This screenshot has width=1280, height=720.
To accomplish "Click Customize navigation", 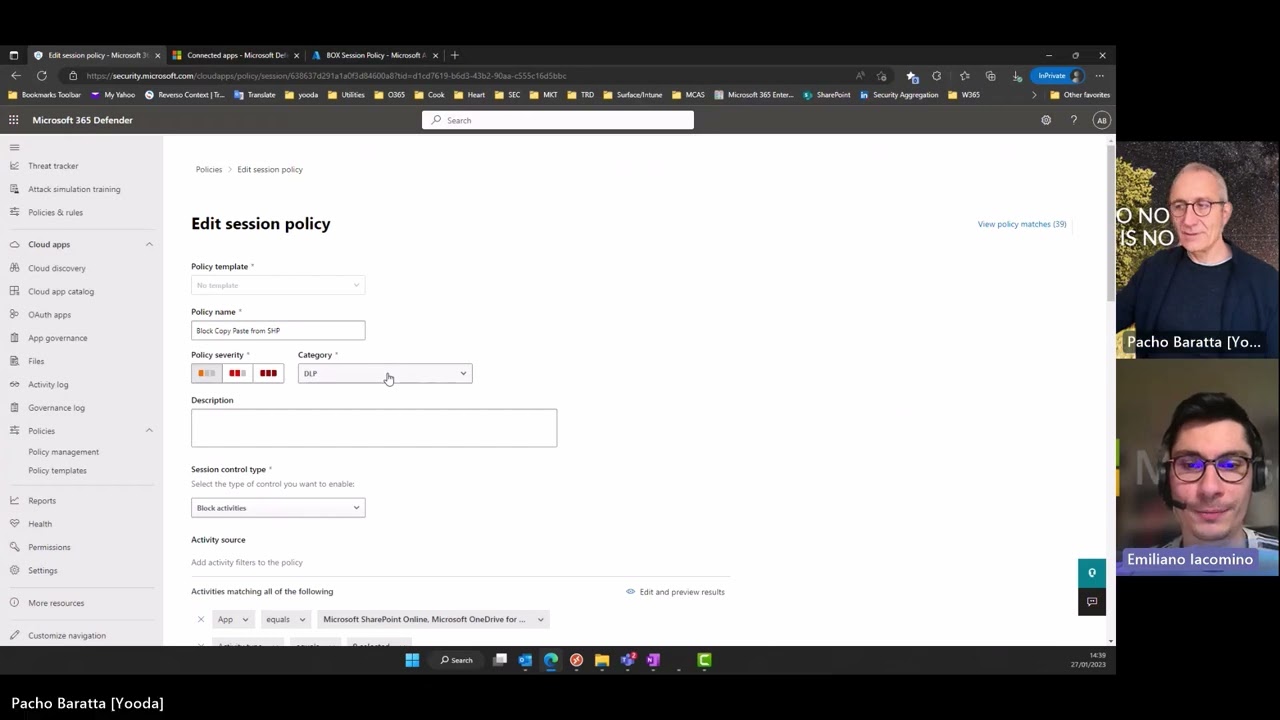I will pyautogui.click(x=67, y=636).
